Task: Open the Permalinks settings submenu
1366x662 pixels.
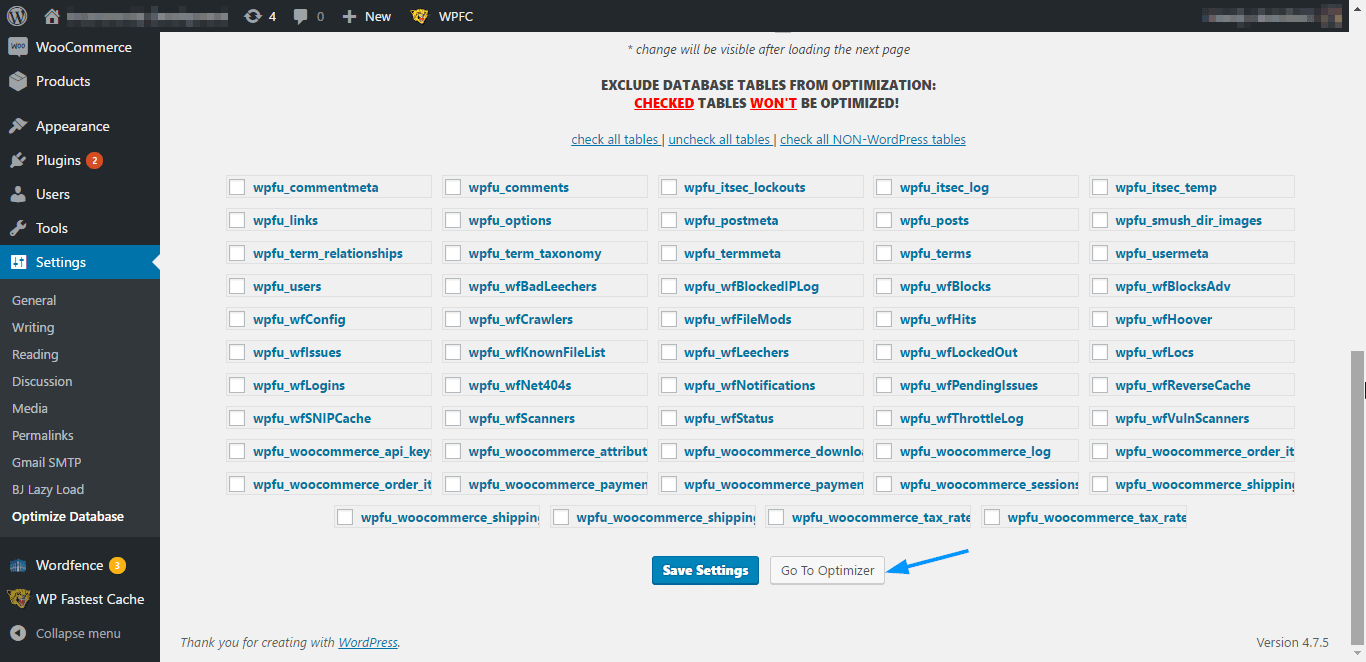Action: point(43,435)
